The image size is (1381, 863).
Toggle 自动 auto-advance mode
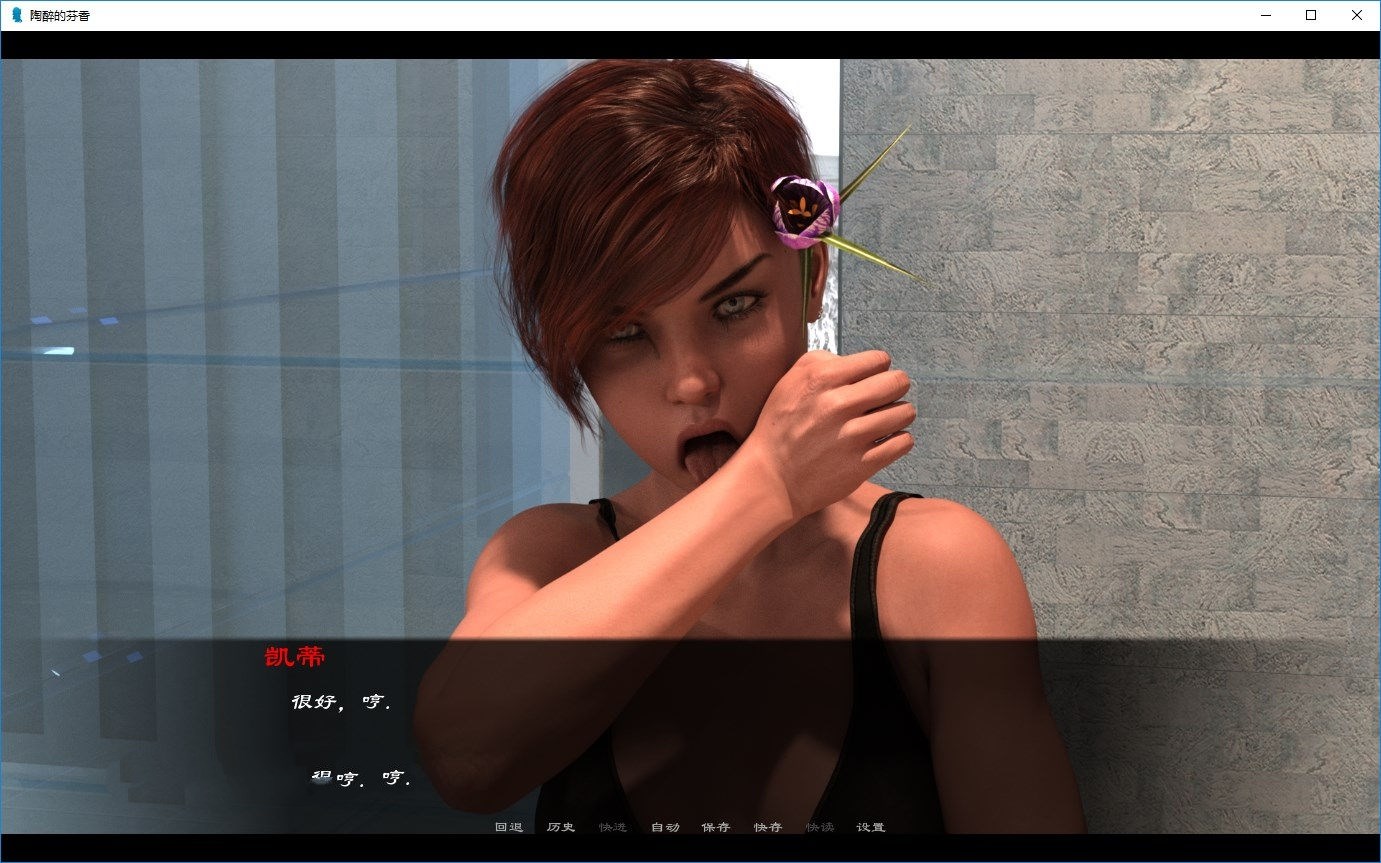[x=664, y=827]
